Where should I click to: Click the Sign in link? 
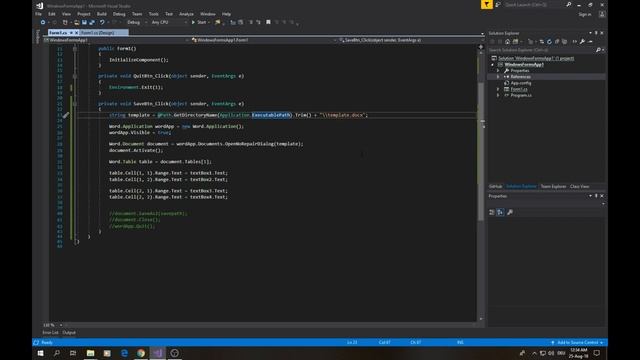[x=585, y=14]
